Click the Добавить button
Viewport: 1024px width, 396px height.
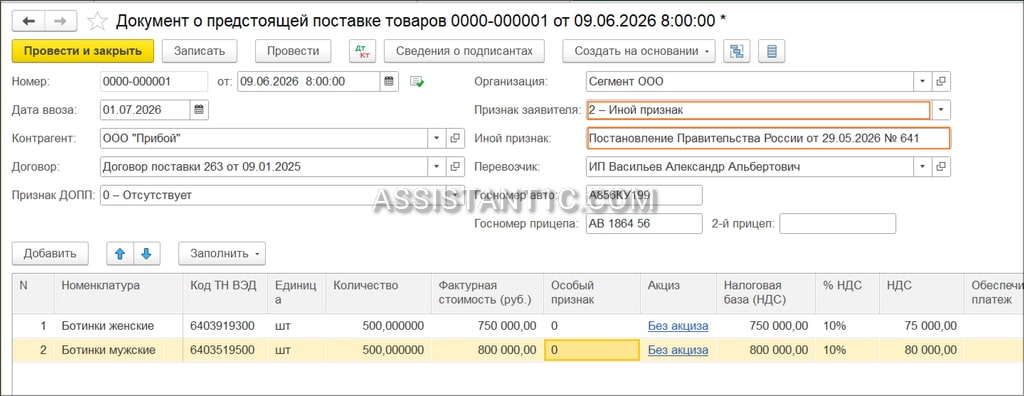(50, 254)
